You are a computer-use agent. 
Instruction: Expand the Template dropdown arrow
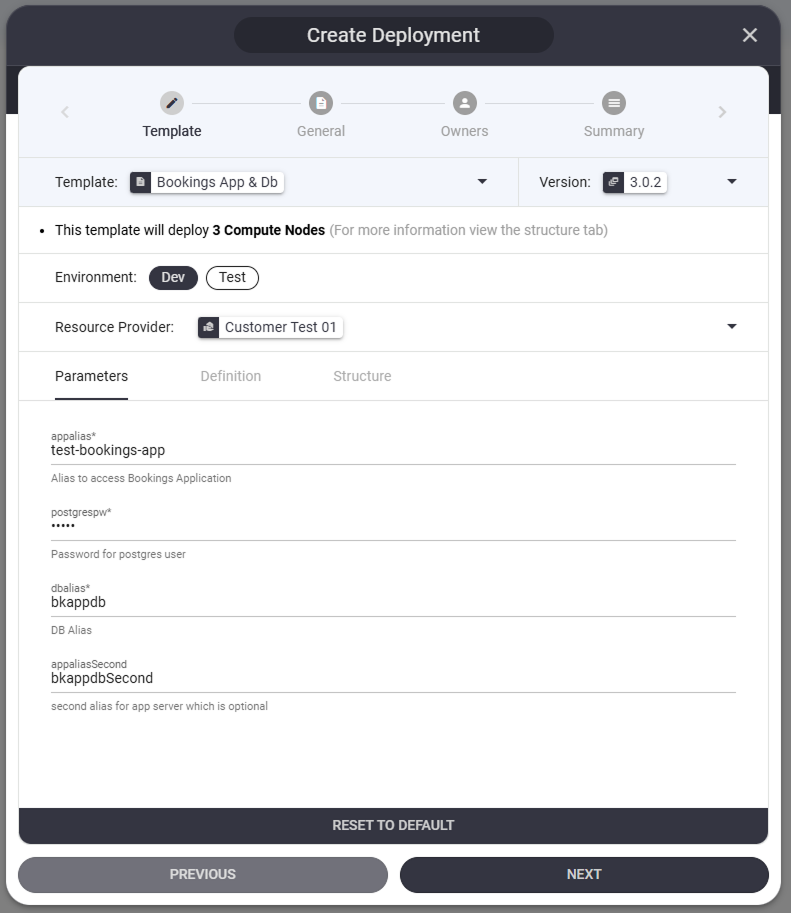click(482, 182)
